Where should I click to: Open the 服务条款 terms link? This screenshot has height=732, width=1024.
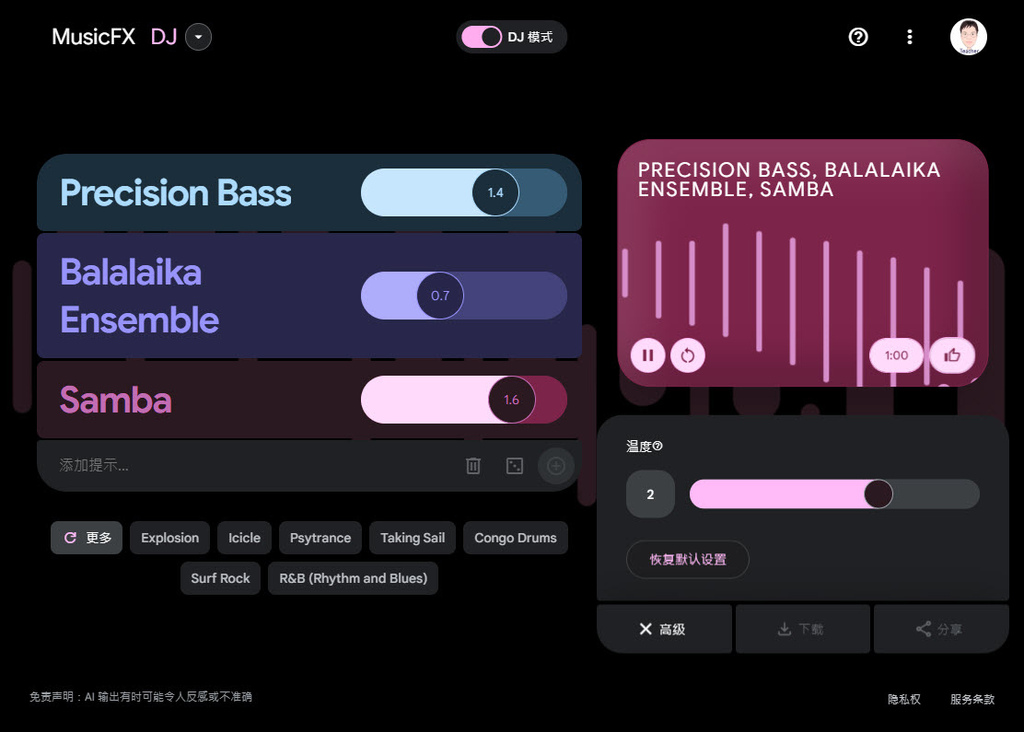click(x=972, y=699)
